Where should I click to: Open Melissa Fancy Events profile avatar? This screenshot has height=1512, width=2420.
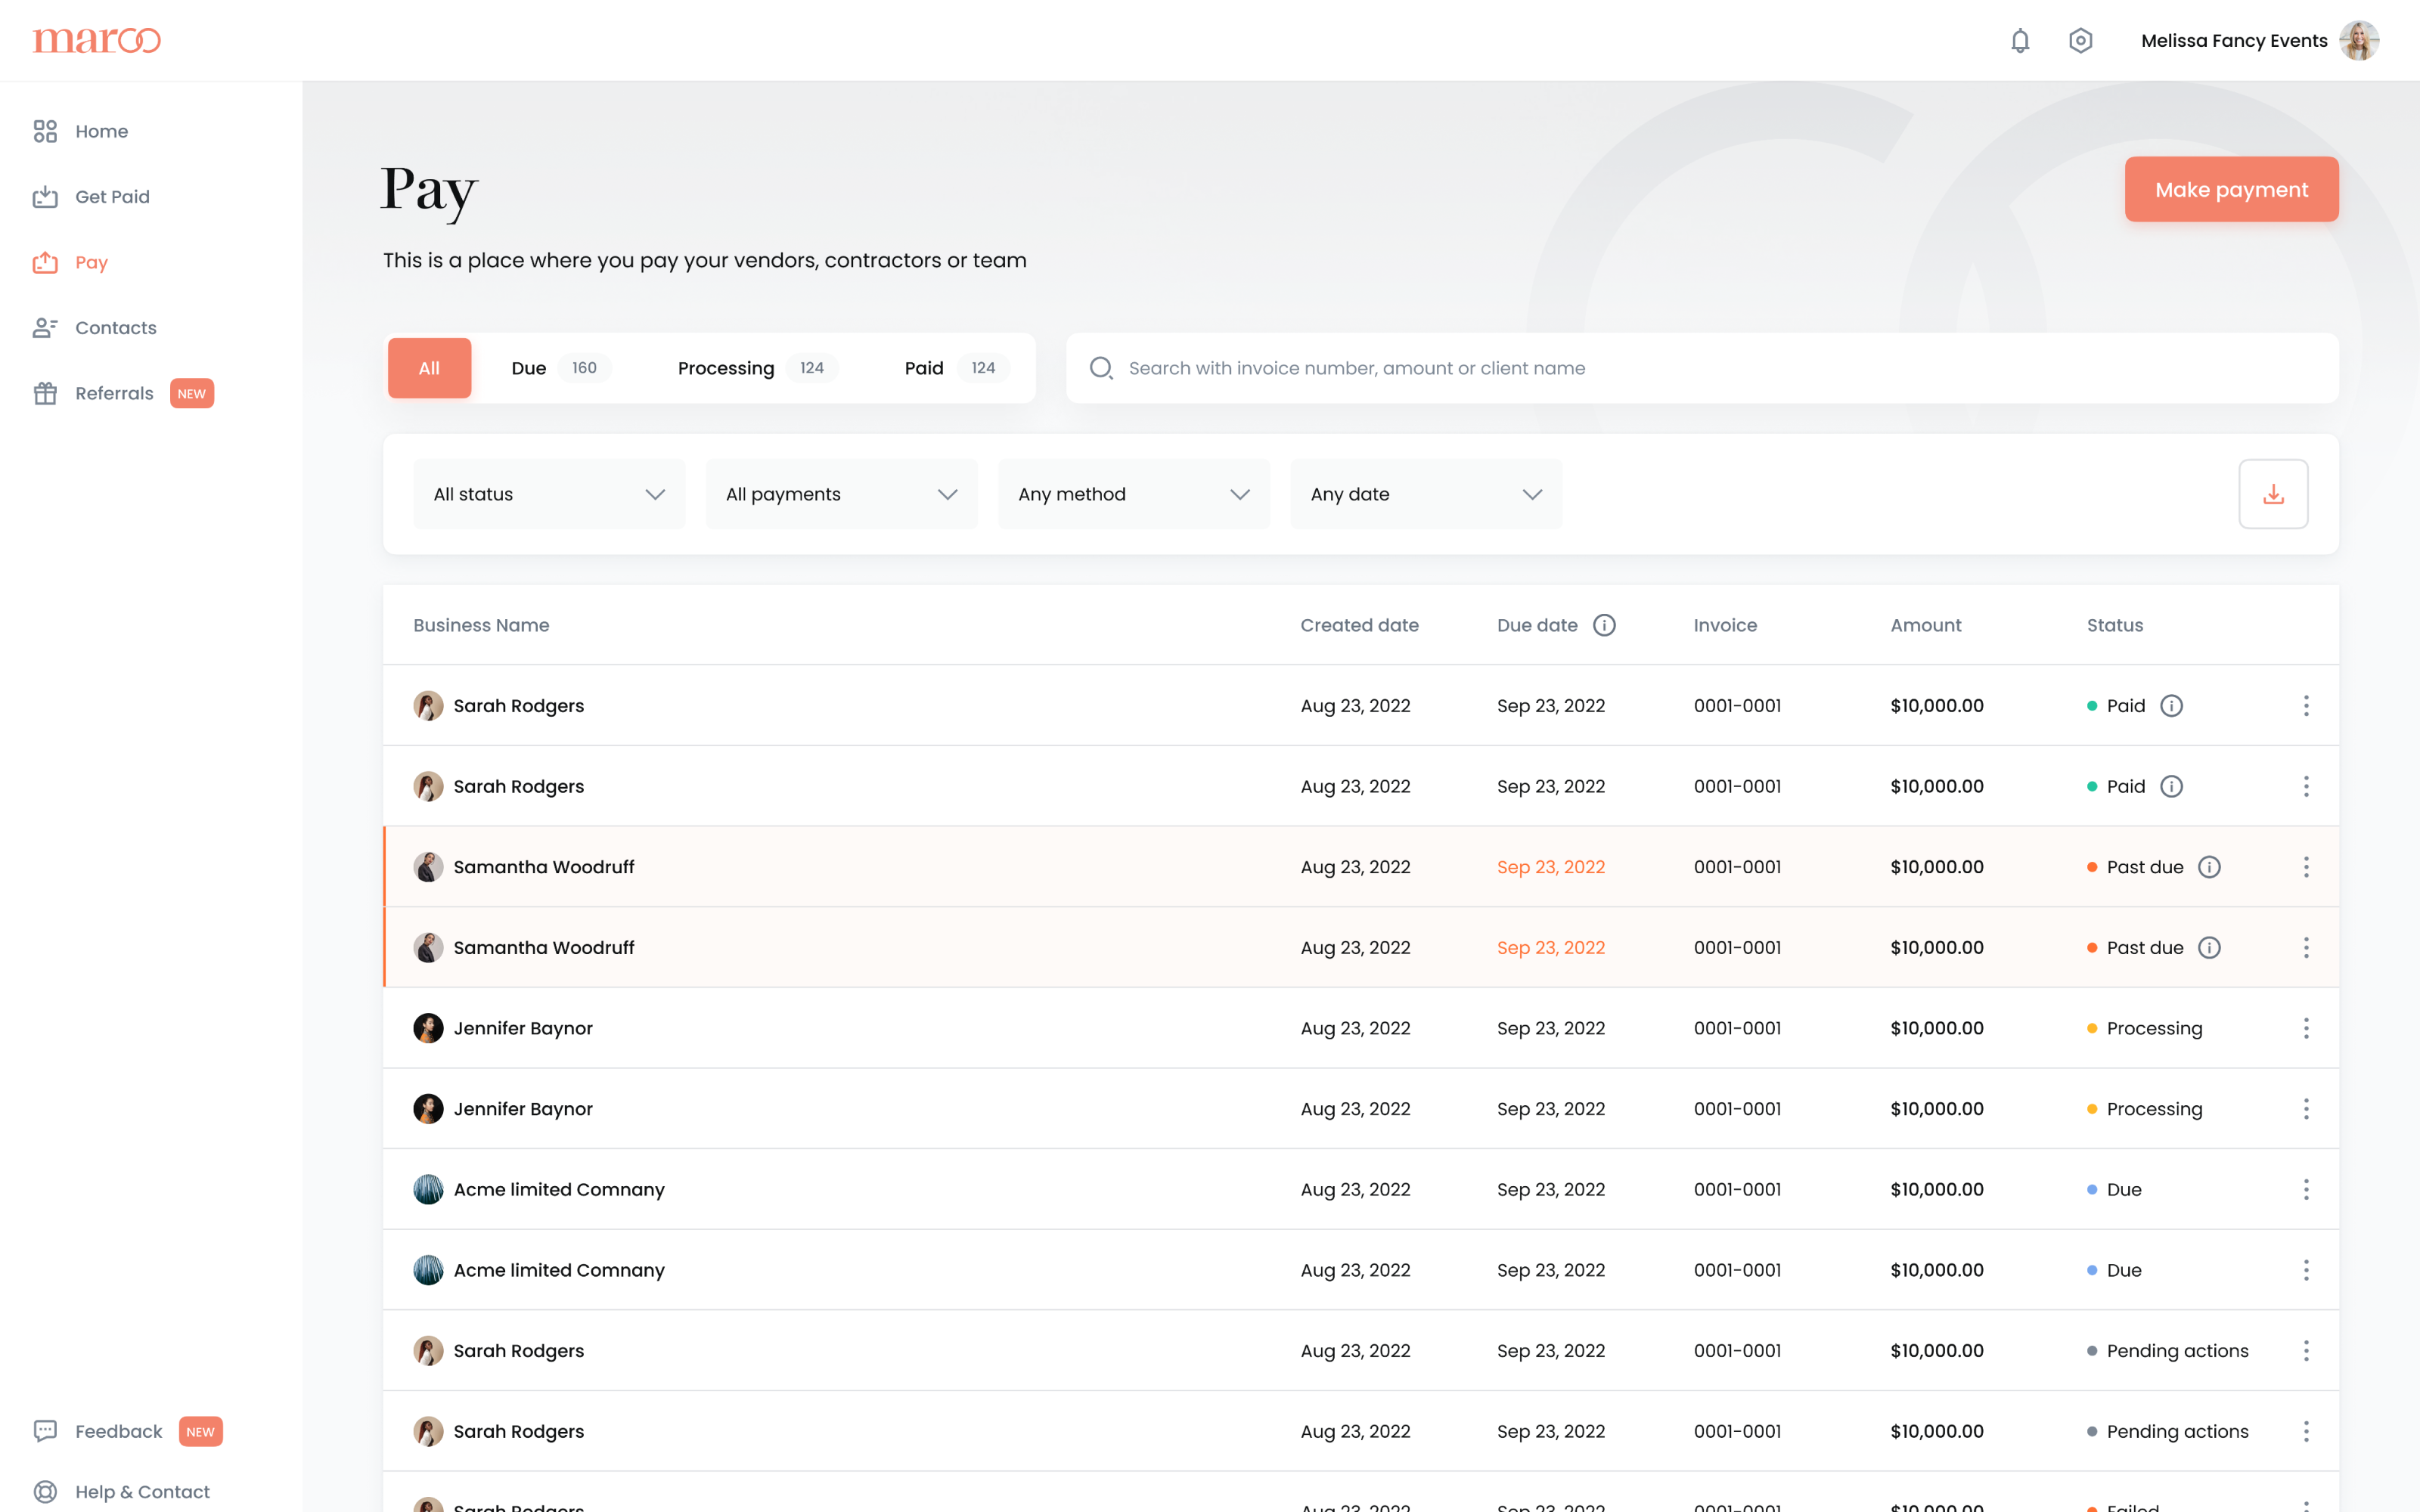[x=2359, y=41]
